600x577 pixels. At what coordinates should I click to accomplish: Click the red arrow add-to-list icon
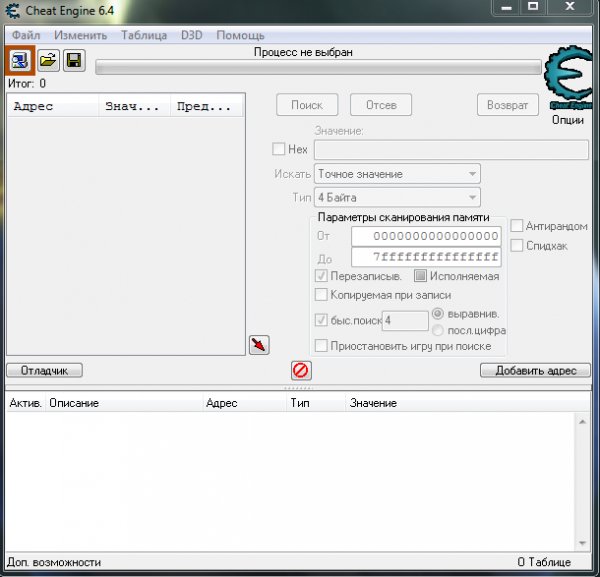pyautogui.click(x=259, y=345)
